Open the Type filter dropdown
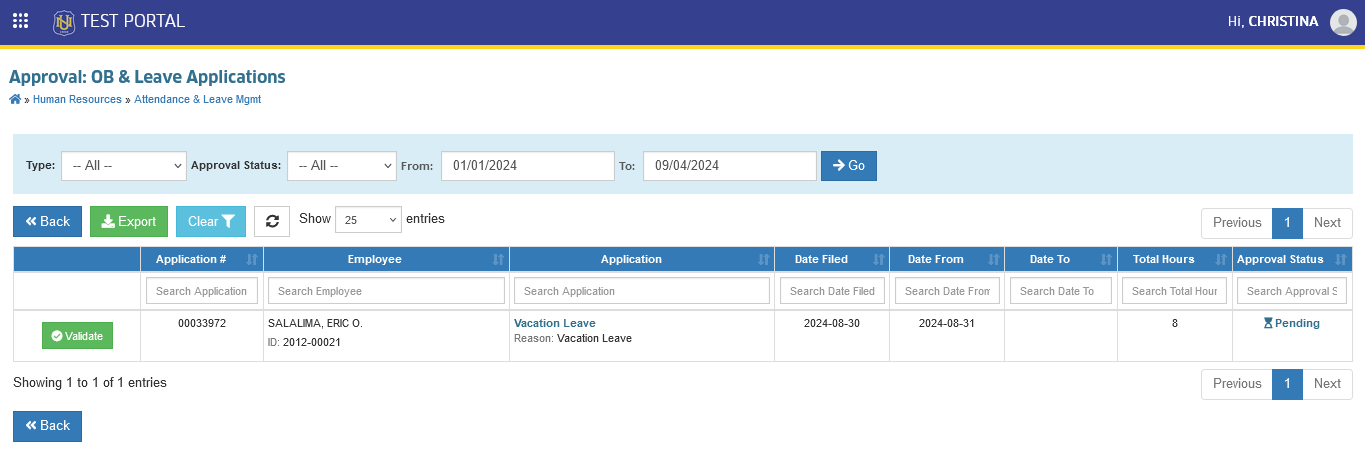 pyautogui.click(x=124, y=166)
